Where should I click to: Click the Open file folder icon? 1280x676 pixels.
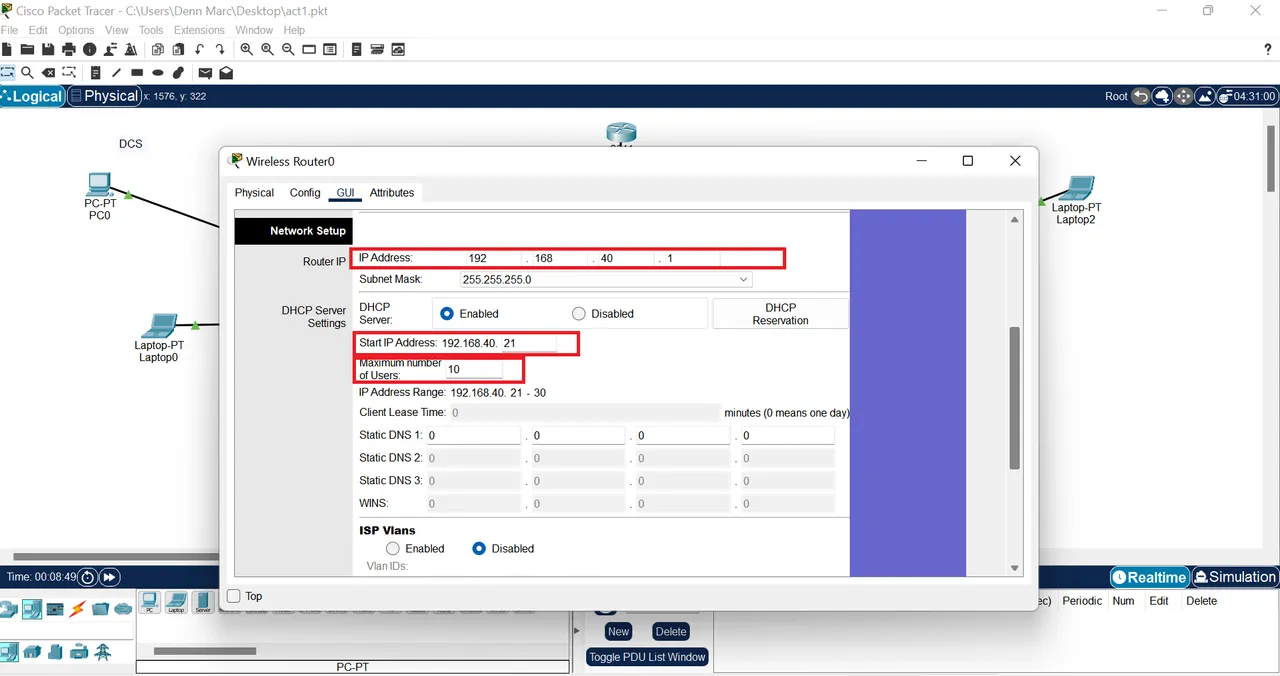click(27, 49)
